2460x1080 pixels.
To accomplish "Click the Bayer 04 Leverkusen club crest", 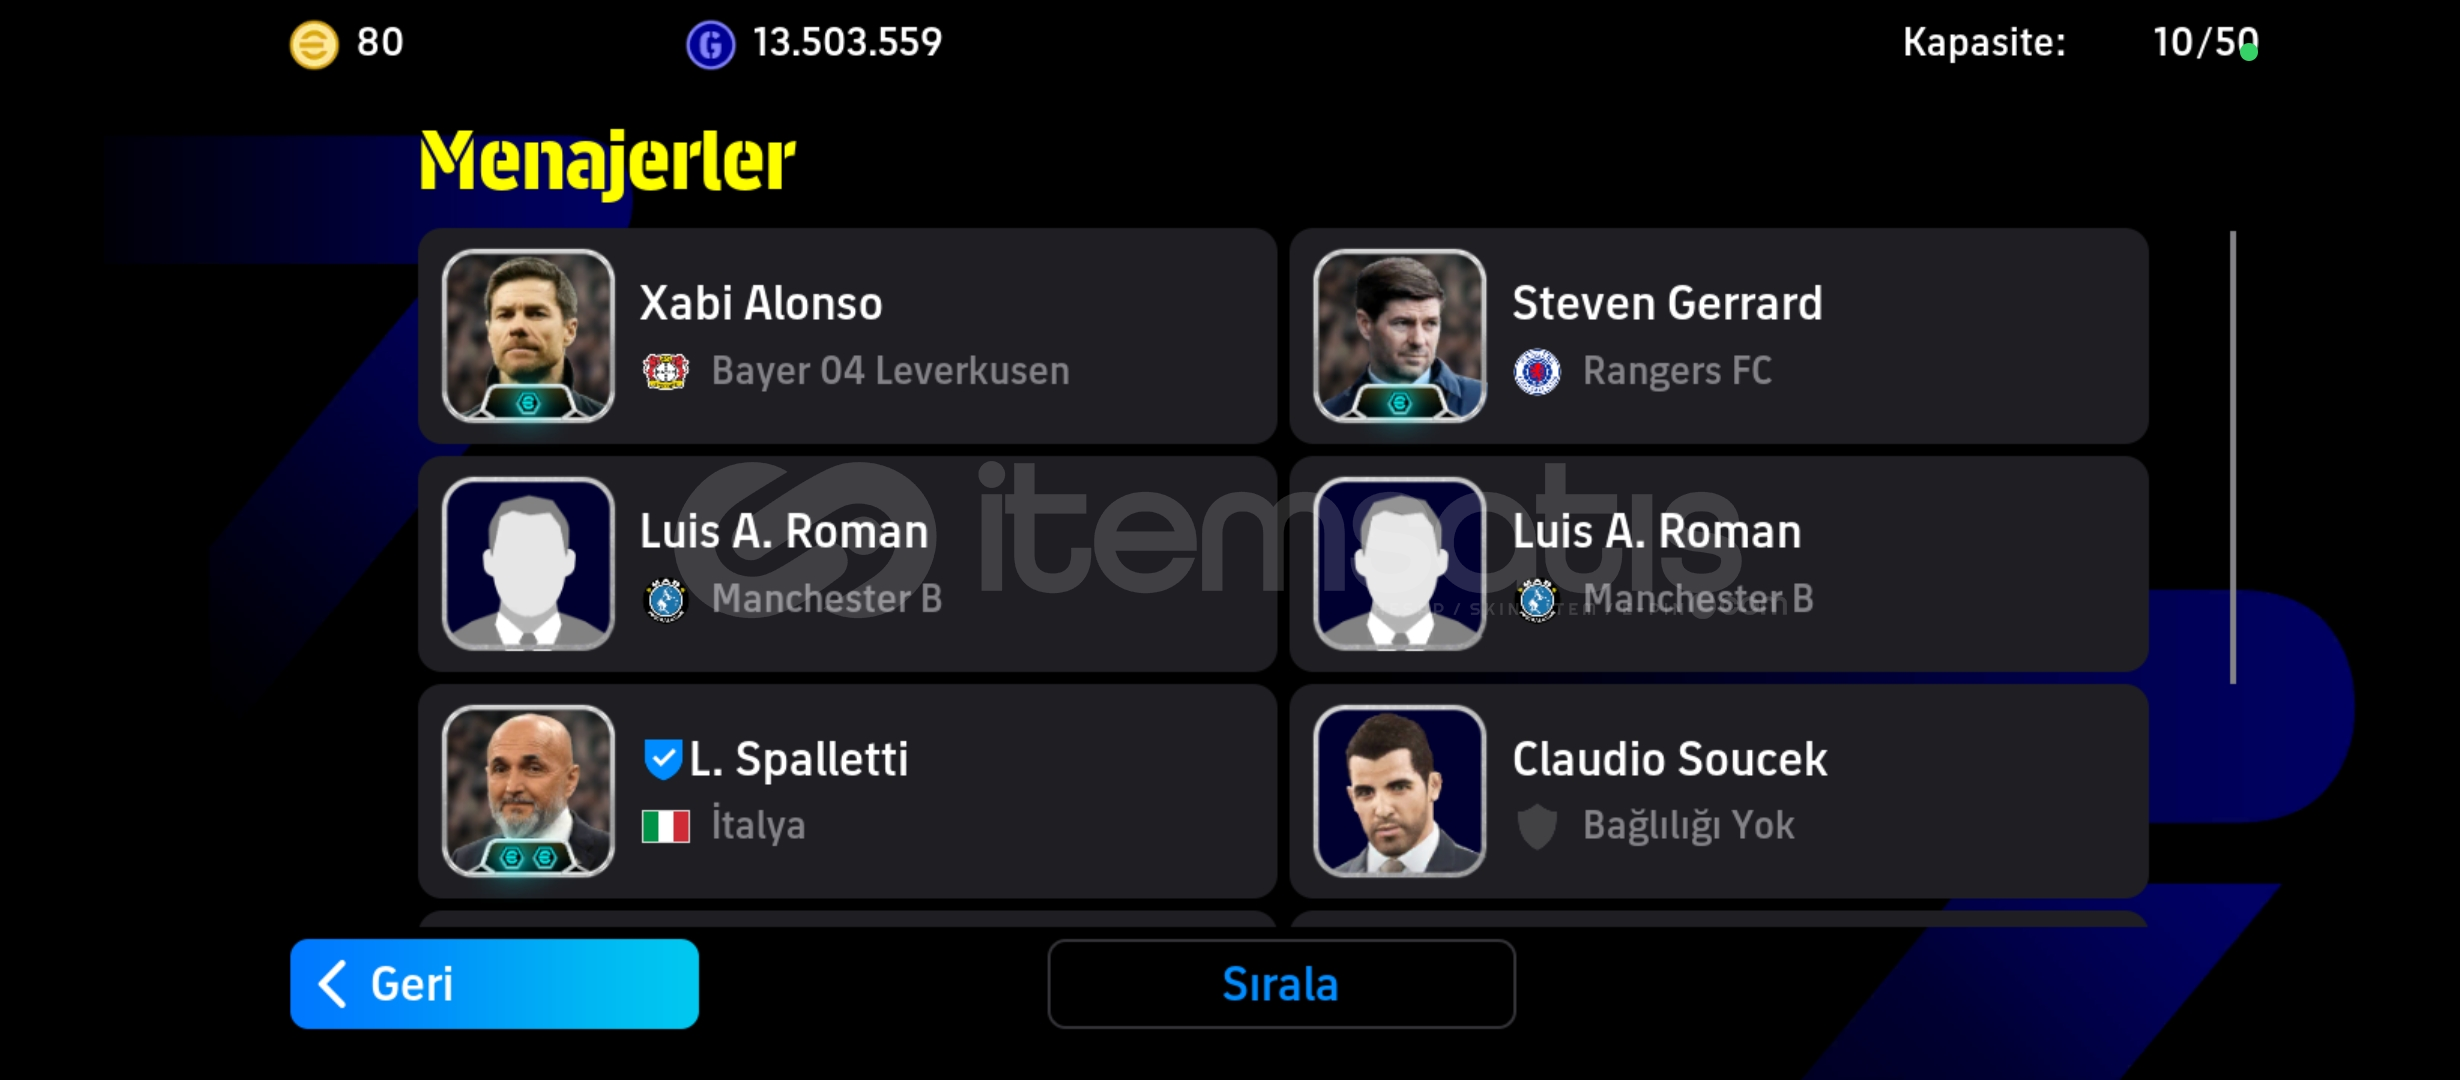I will (x=665, y=371).
